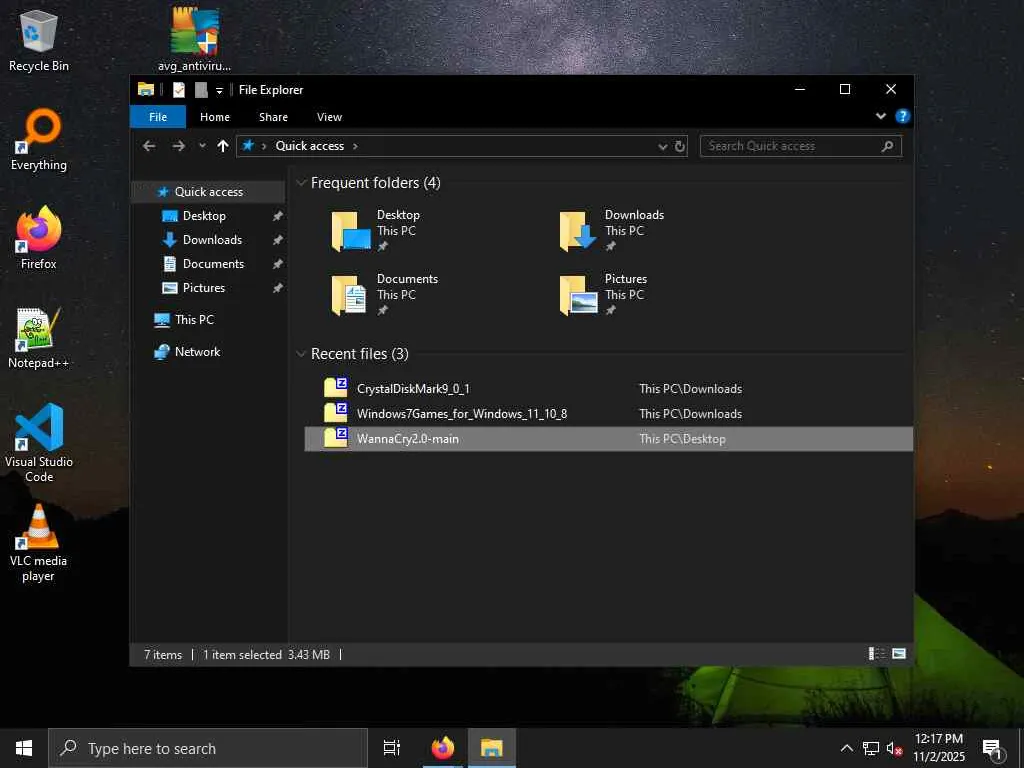Screen dimensions: 1024x768
Task: Switch to large thumbnails view icon
Action: pyautogui.click(x=899, y=654)
